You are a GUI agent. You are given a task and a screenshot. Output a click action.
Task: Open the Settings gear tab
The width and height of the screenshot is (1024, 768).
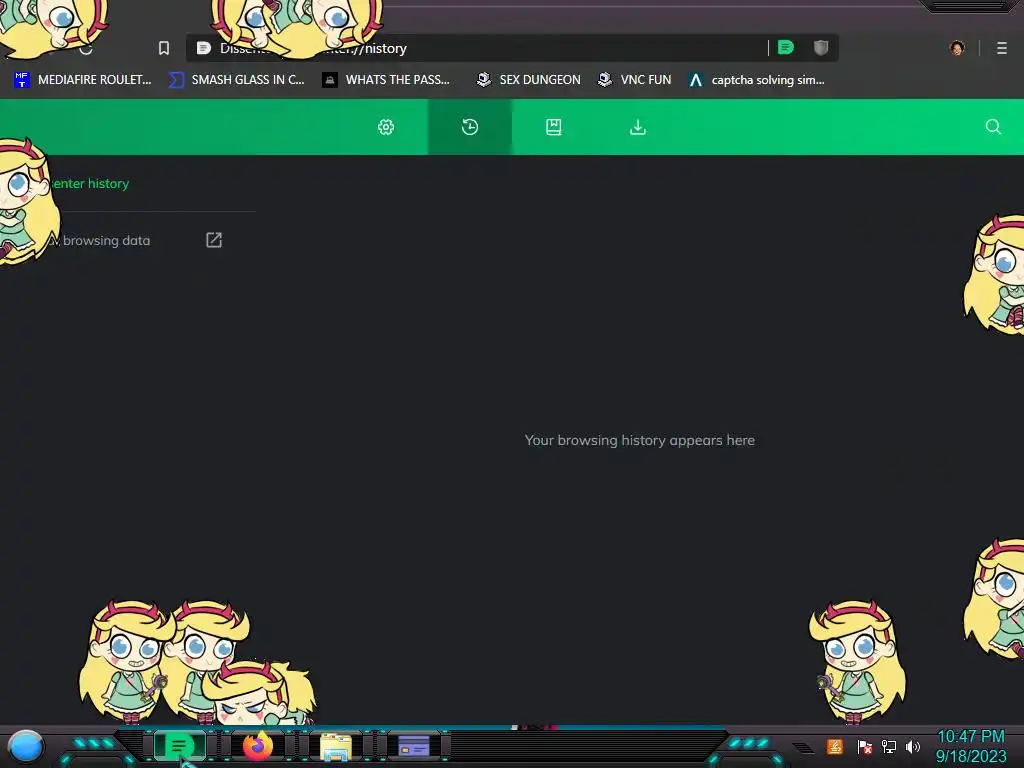tap(386, 127)
